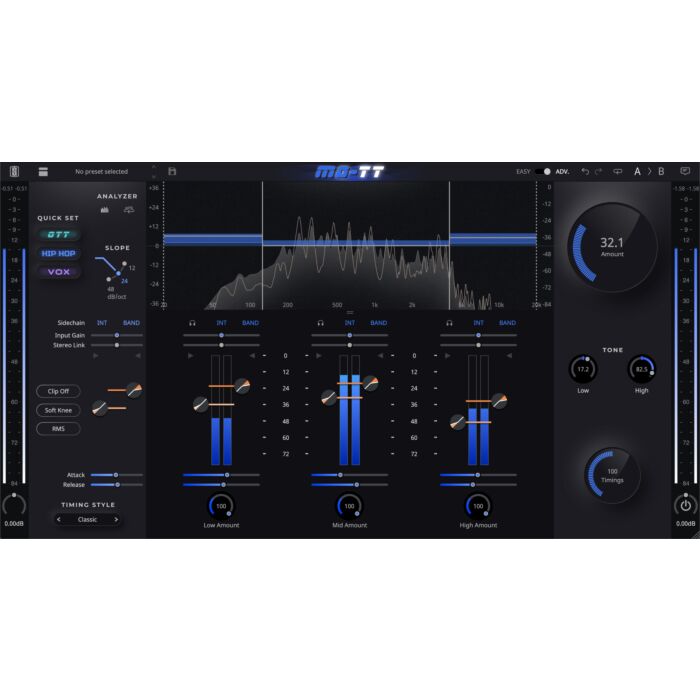Select next Timing Style with right chevron
Image resolution: width=700 pixels, height=700 pixels.
116,519
